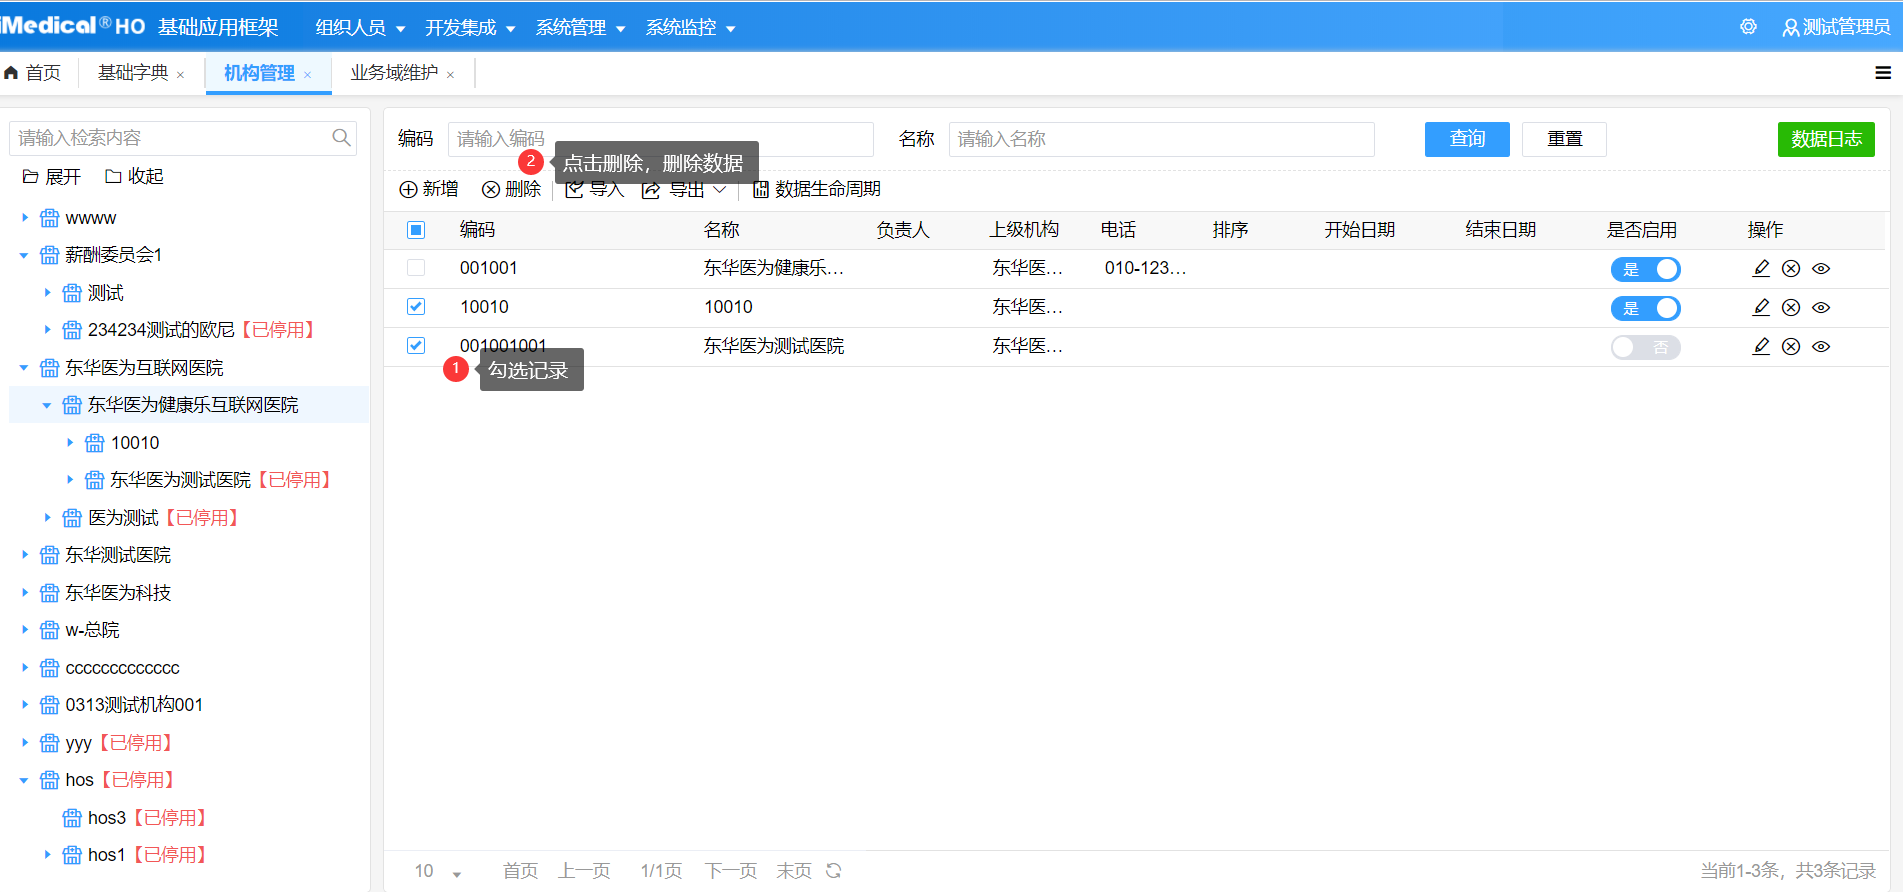Click the delete icon for row 001001
The image size is (1903, 892).
(1791, 268)
